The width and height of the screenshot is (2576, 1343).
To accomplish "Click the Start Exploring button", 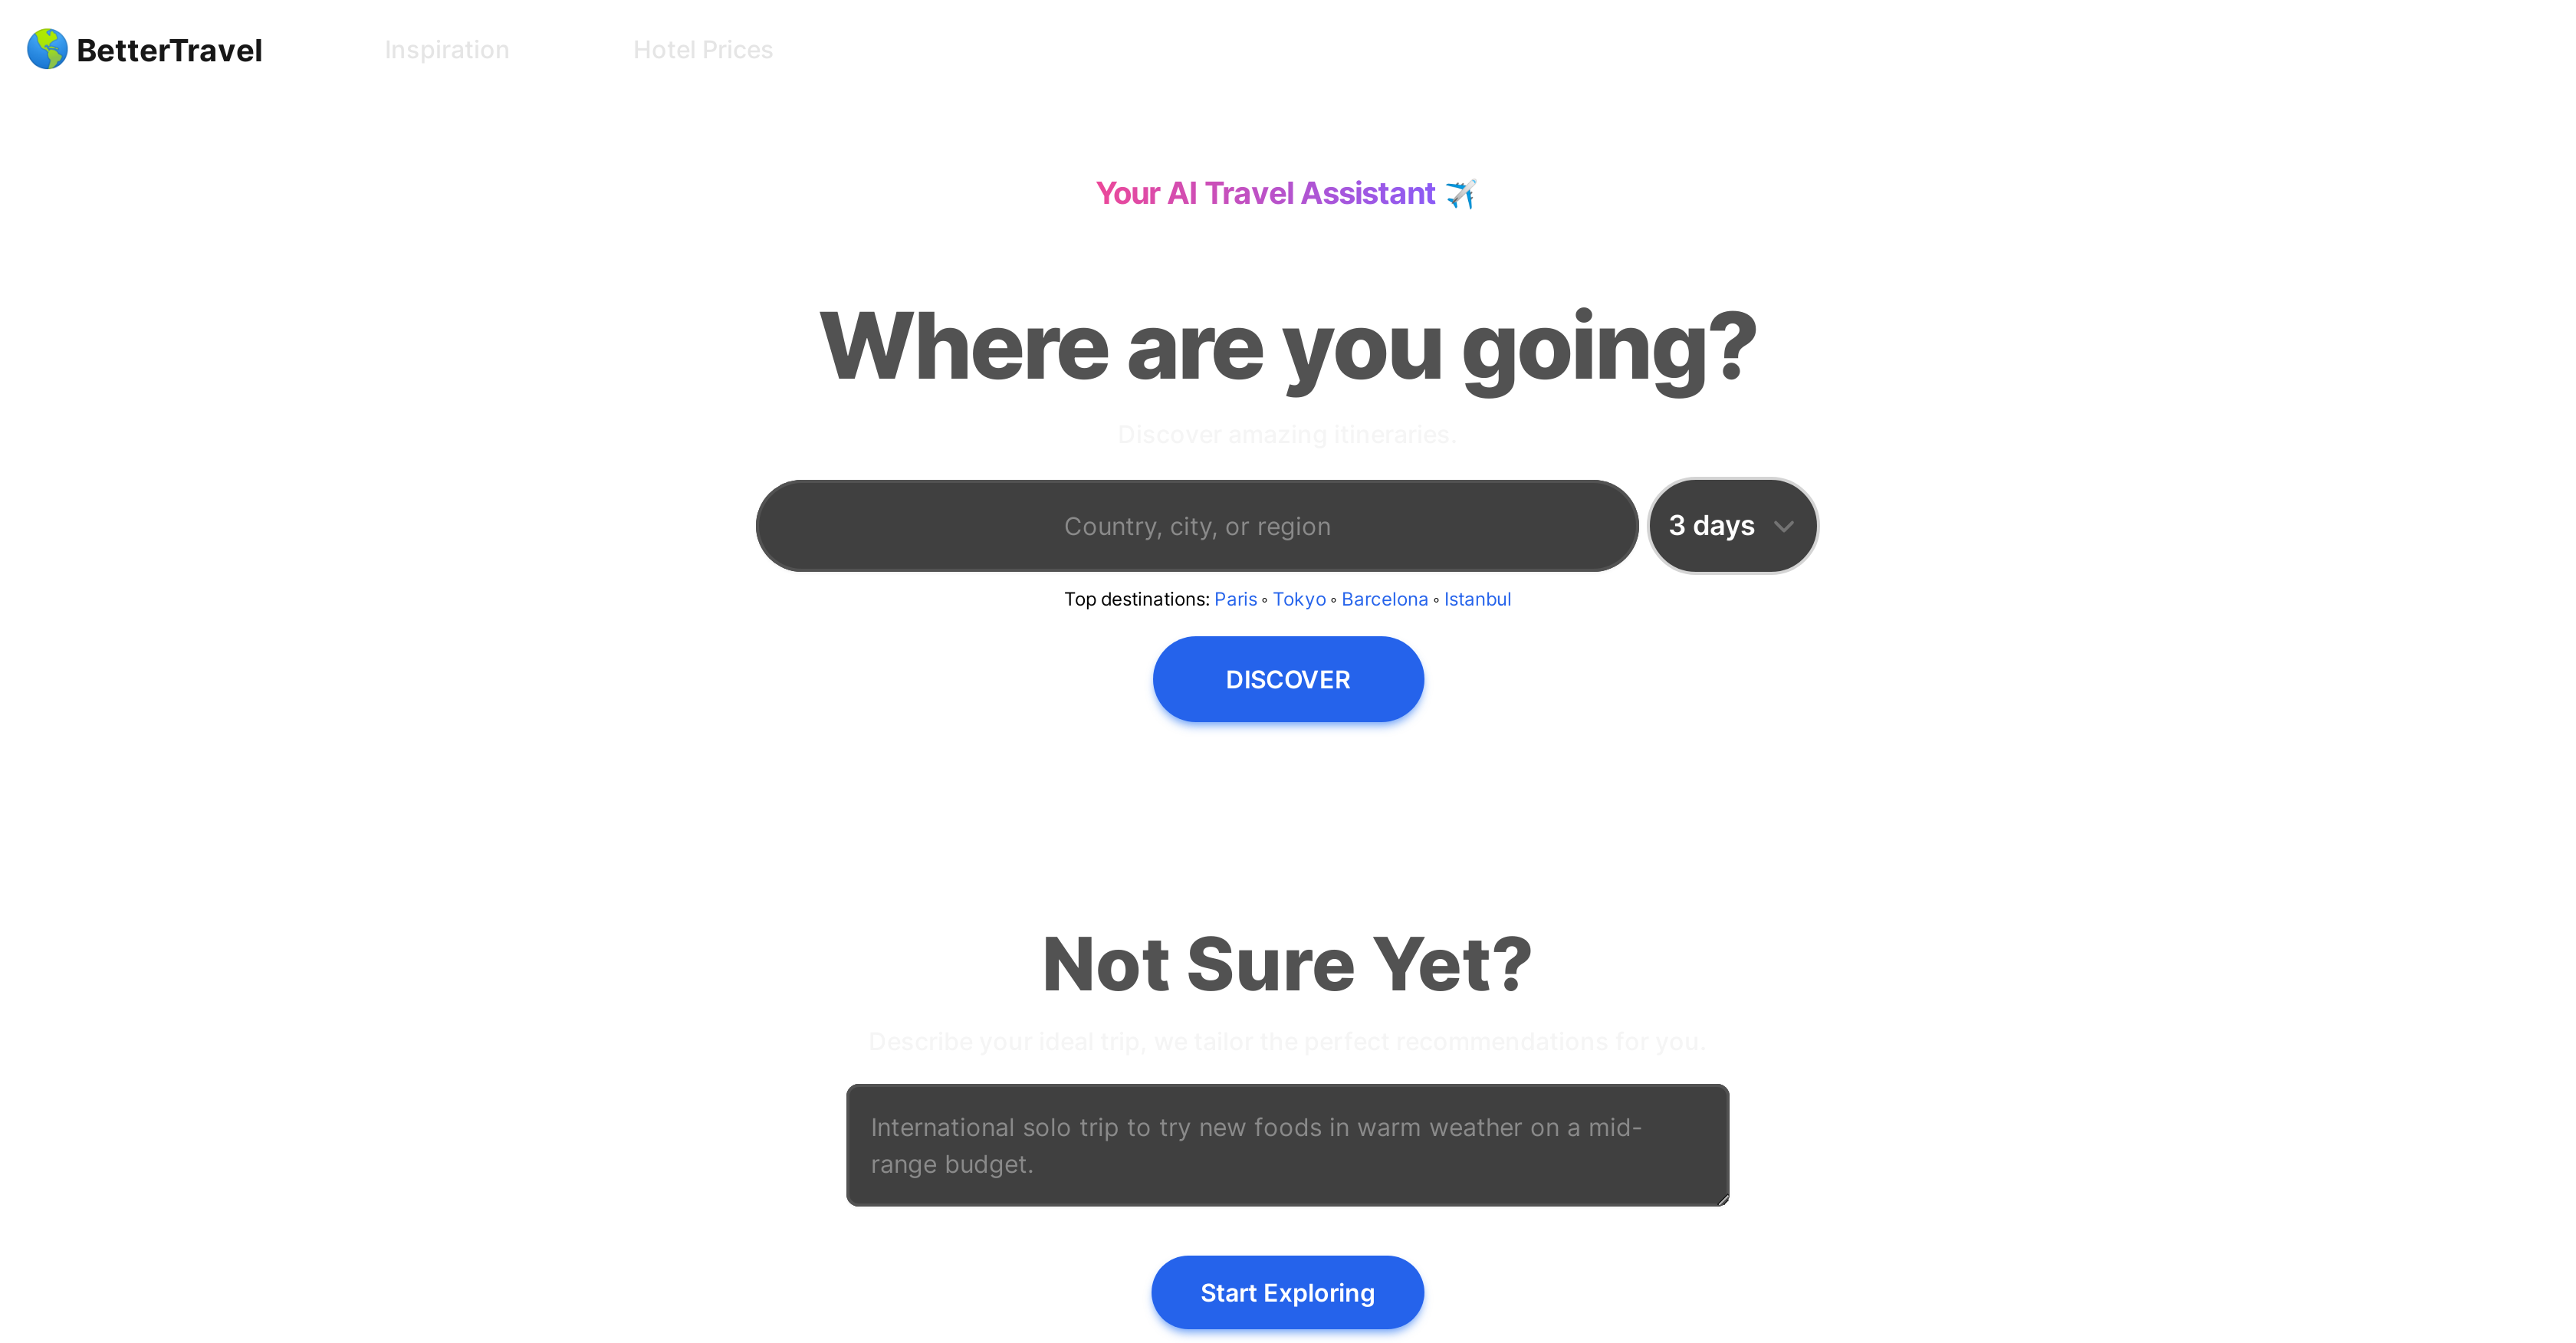I will (x=1288, y=1292).
